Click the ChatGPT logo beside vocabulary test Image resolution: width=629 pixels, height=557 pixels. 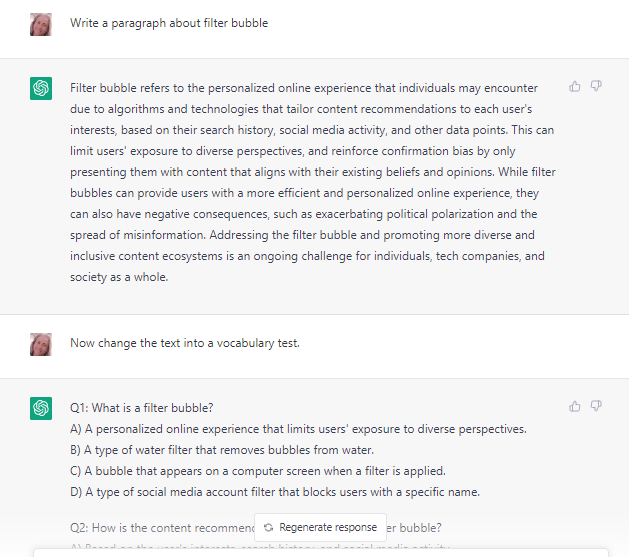click(41, 408)
